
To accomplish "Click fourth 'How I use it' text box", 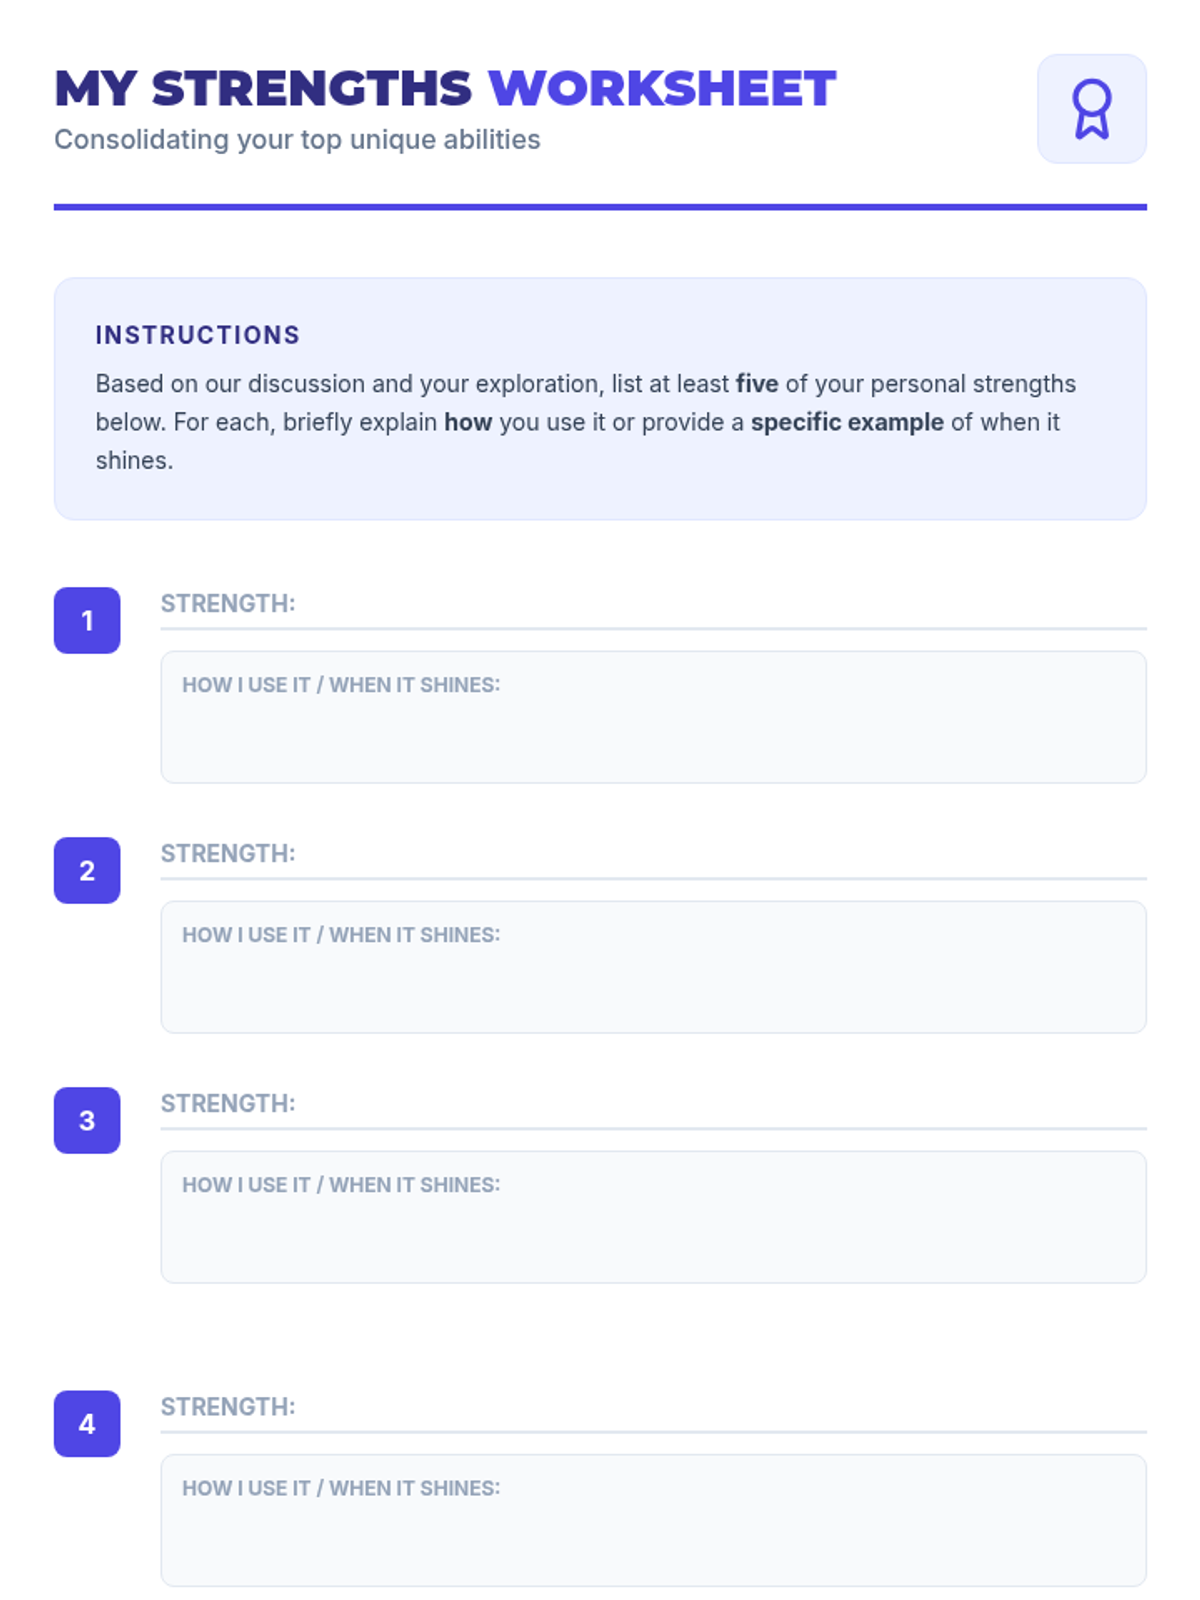I will point(653,1520).
